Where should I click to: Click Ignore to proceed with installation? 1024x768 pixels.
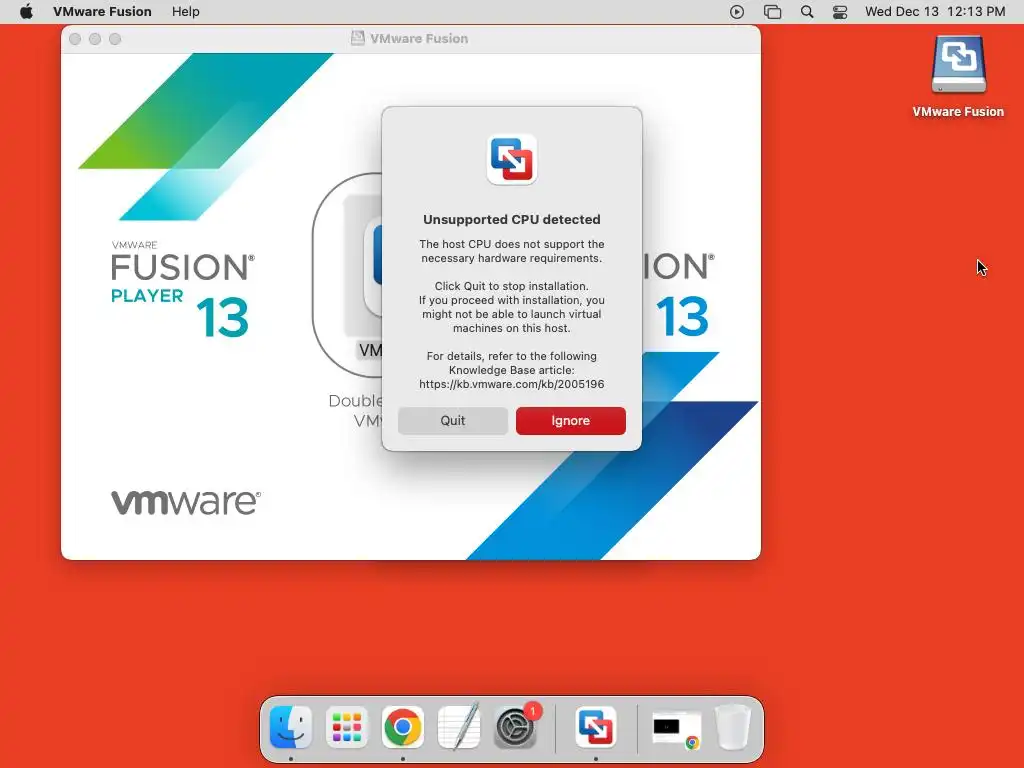(x=570, y=421)
